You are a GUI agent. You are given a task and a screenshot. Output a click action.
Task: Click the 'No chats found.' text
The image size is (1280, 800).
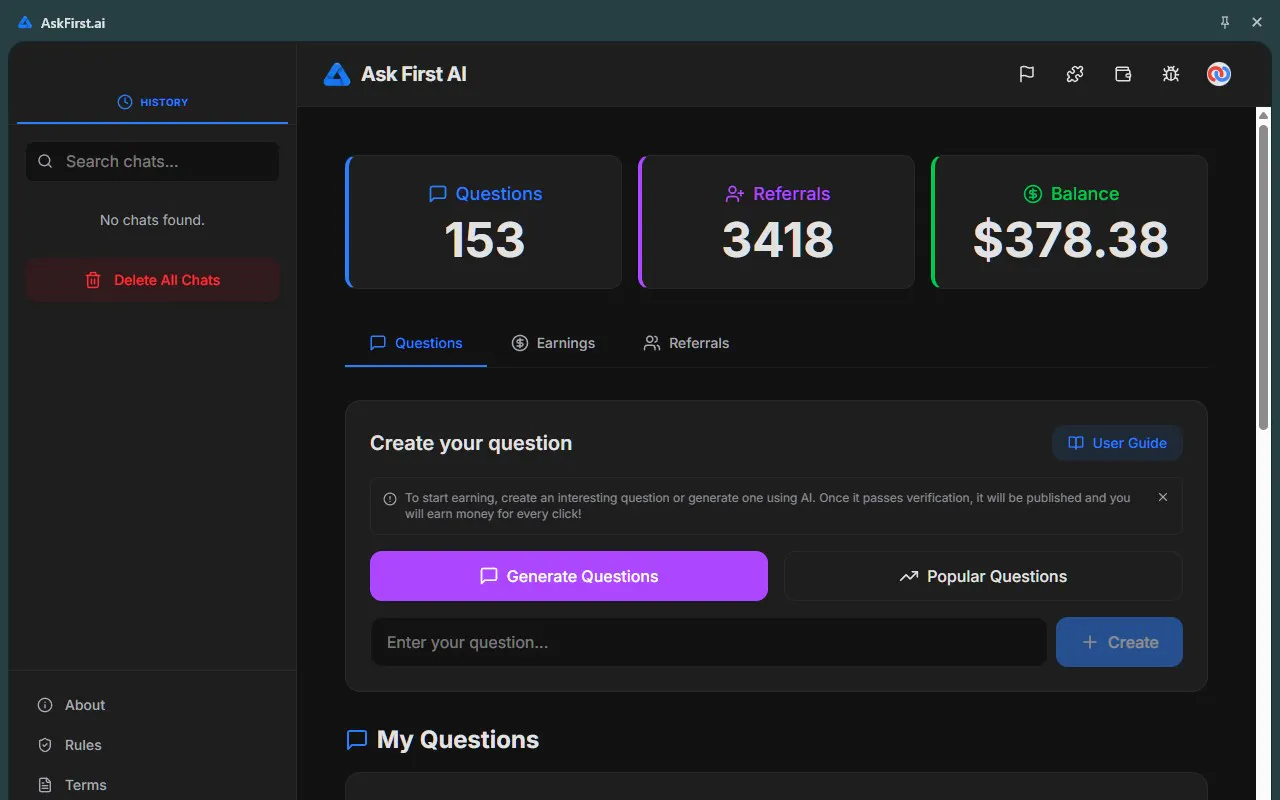(x=152, y=220)
